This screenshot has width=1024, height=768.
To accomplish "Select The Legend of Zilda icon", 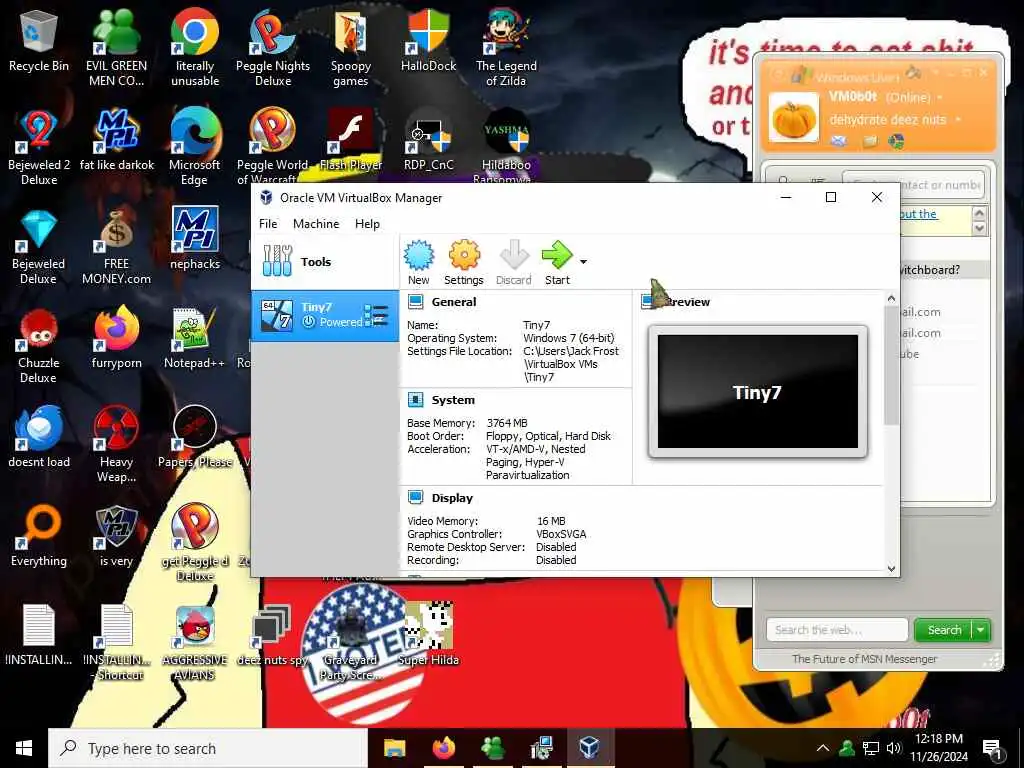I will (x=506, y=49).
